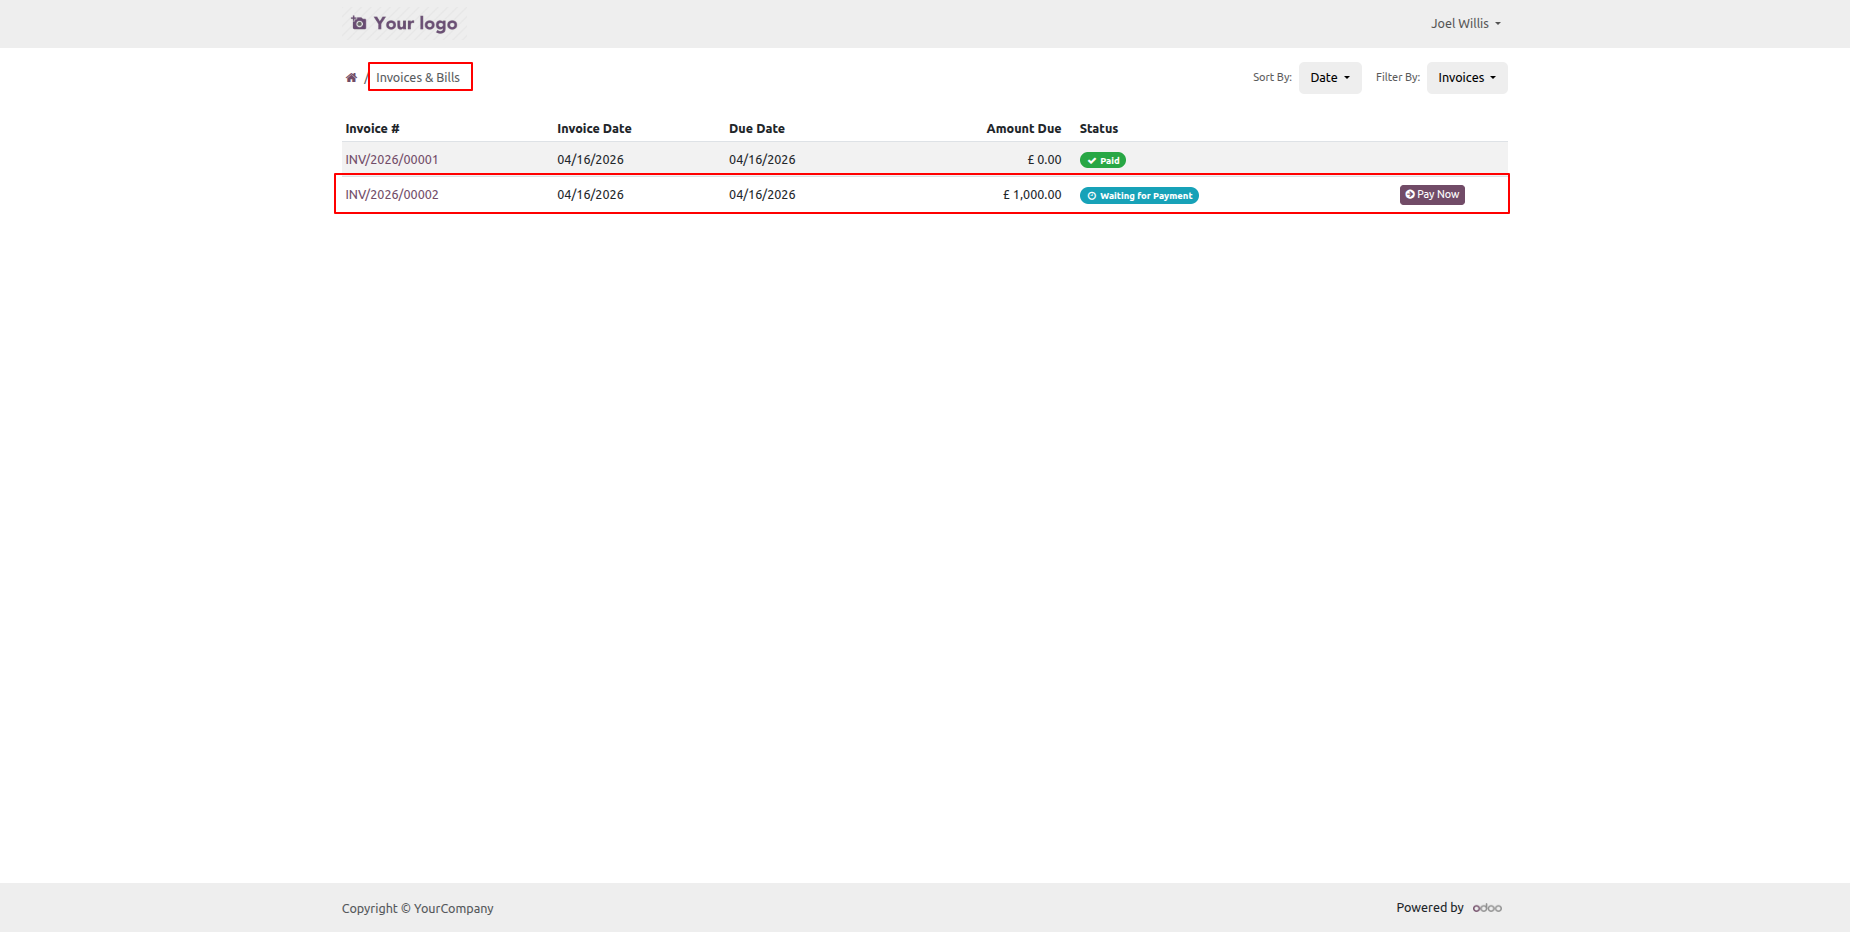Click the Amount Due column header
The width and height of the screenshot is (1850, 932).
(x=1024, y=129)
